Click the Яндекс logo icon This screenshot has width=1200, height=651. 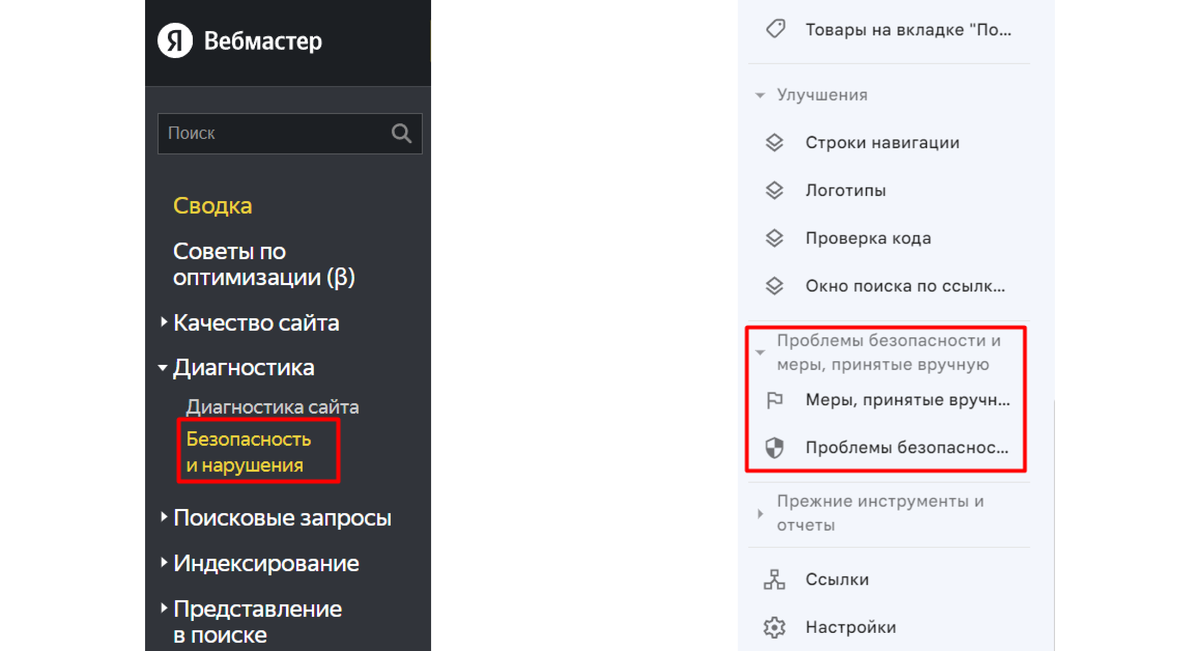174,41
